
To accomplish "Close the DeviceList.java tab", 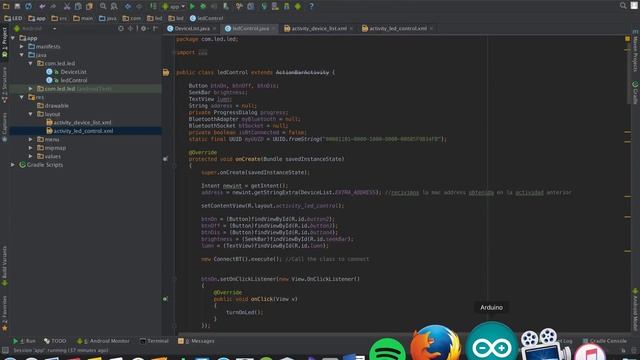I will pyautogui.click(x=215, y=29).
